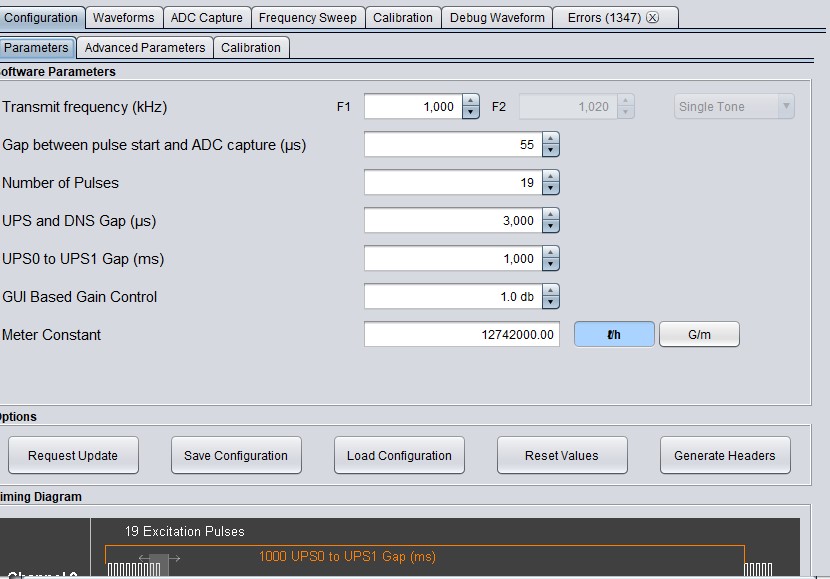Close the Errors (1347) tab
The image size is (830, 579).
pyautogui.click(x=653, y=17)
